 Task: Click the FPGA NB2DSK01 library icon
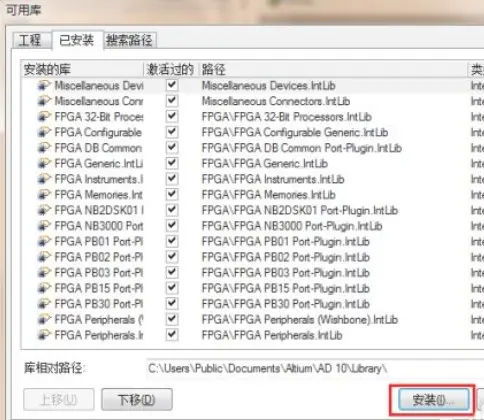pyautogui.click(x=44, y=210)
